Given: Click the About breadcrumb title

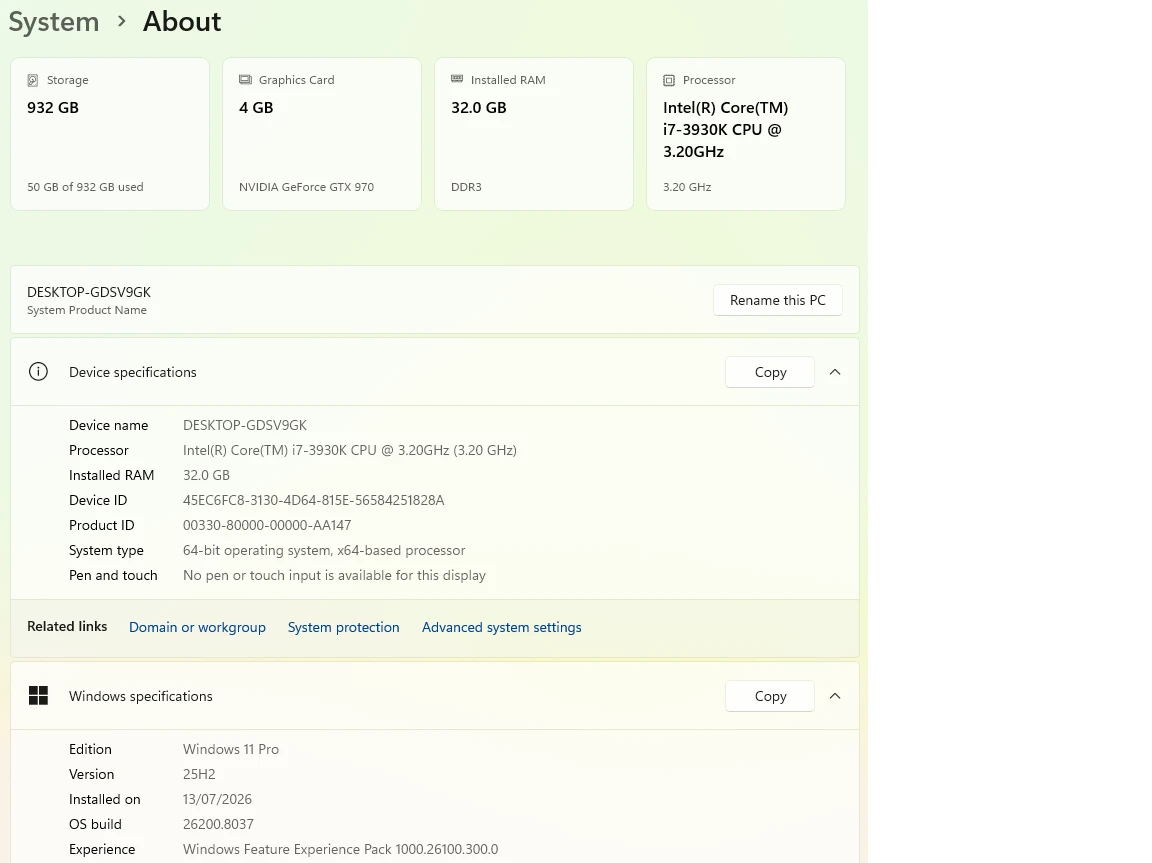Looking at the screenshot, I should click(x=181, y=21).
